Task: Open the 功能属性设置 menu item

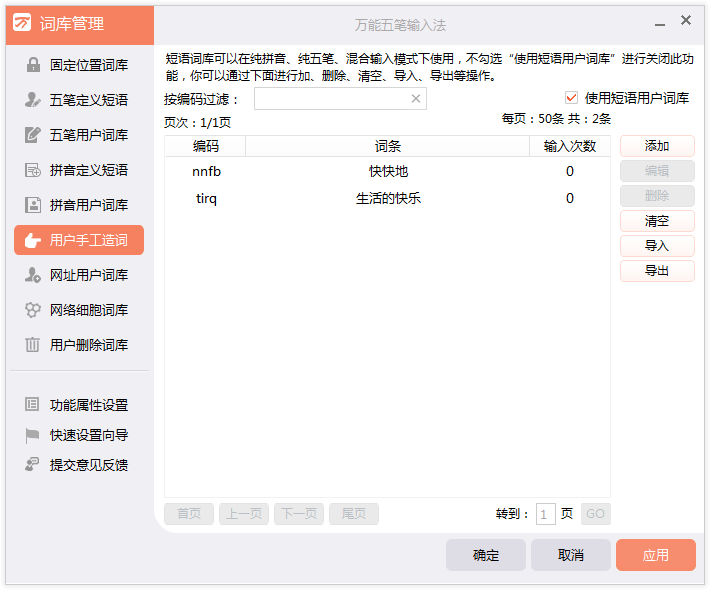Action: [88, 405]
